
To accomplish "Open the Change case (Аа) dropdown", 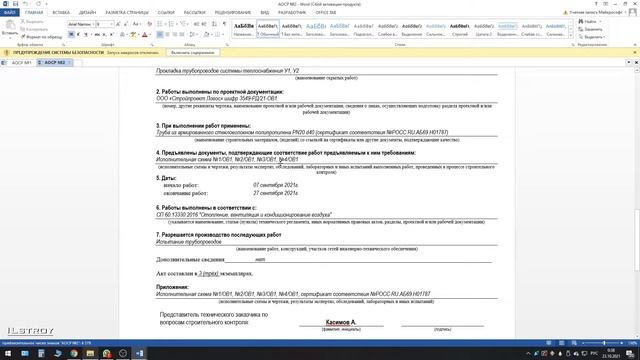I will [x=137, y=24].
